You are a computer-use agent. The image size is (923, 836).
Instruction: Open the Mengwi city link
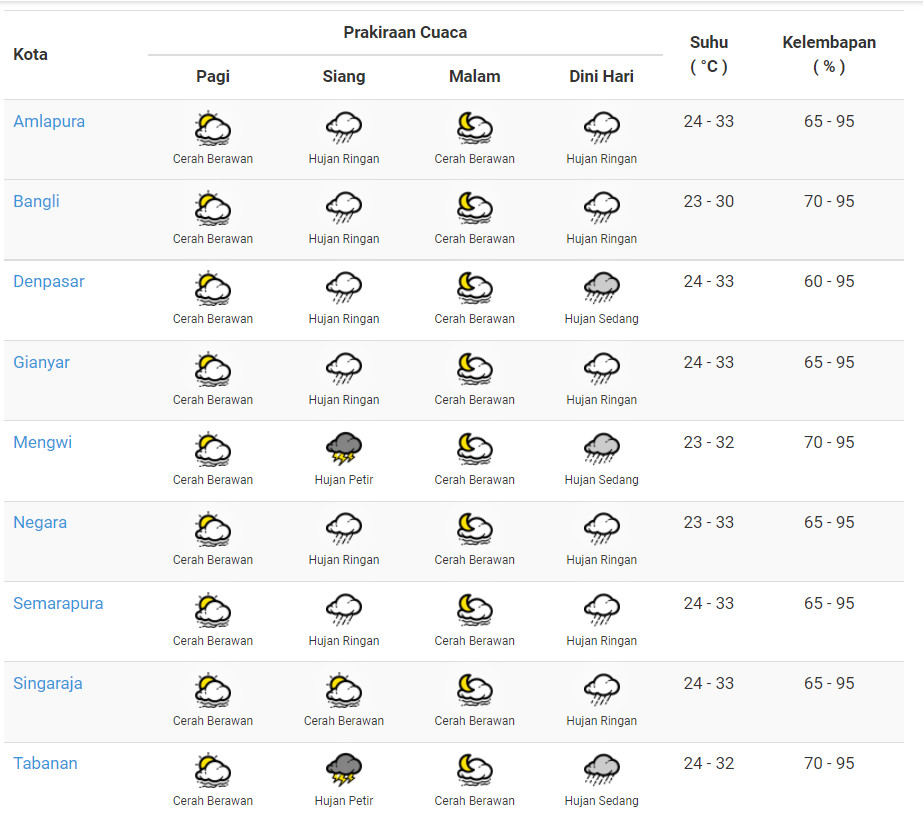pyautogui.click(x=42, y=442)
